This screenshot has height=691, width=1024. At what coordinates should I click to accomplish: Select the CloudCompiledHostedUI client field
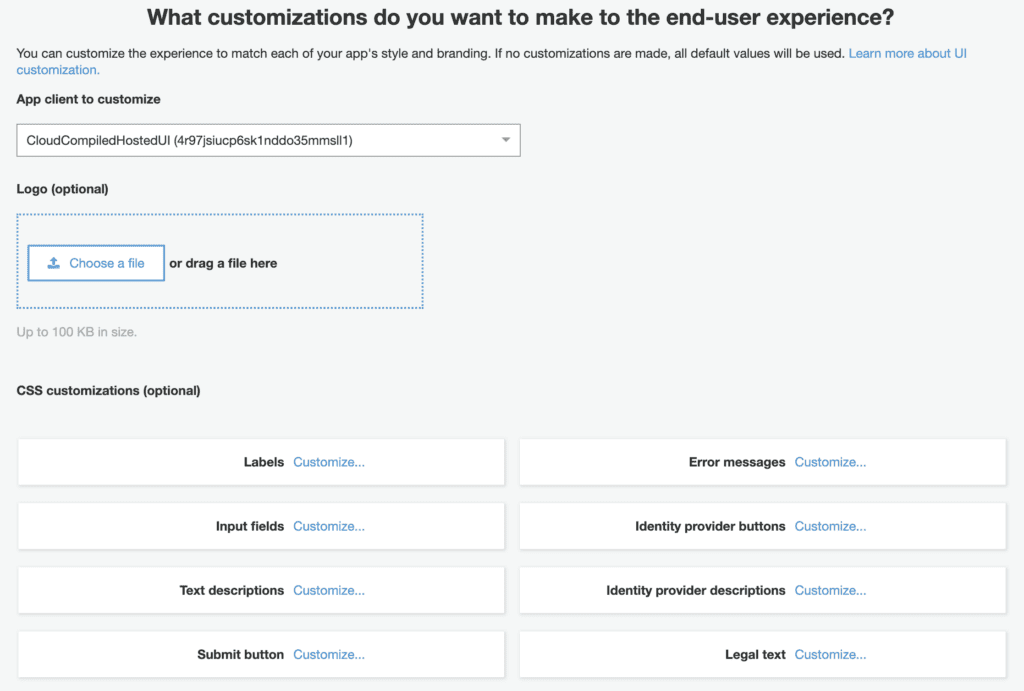[268, 140]
